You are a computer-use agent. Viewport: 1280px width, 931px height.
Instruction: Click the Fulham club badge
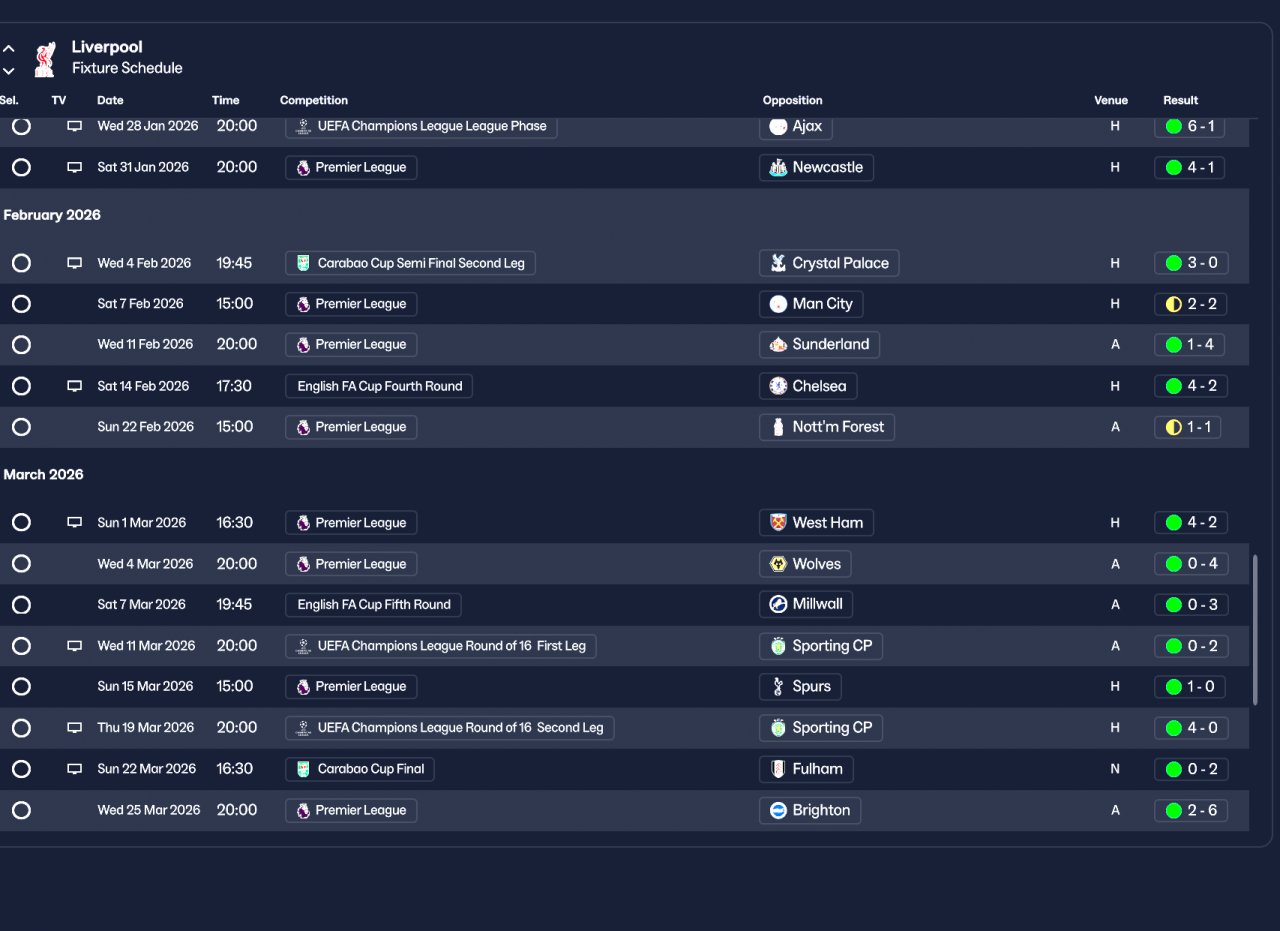778,769
